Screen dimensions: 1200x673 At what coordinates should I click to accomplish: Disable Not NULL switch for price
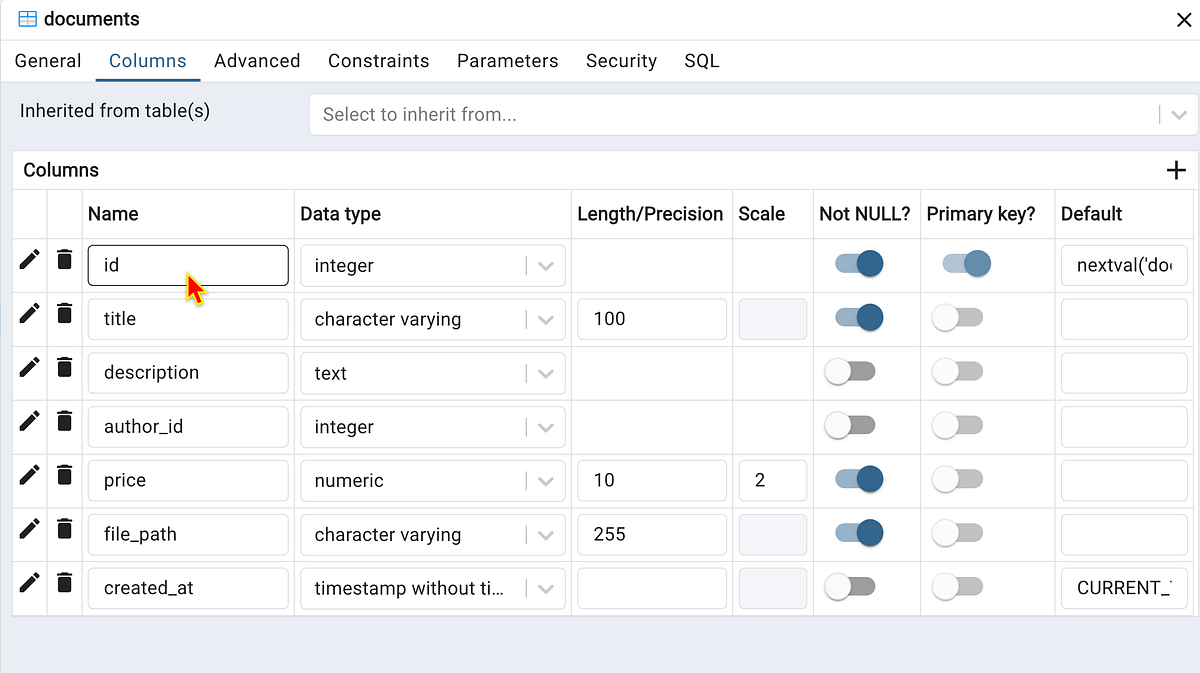pos(859,479)
